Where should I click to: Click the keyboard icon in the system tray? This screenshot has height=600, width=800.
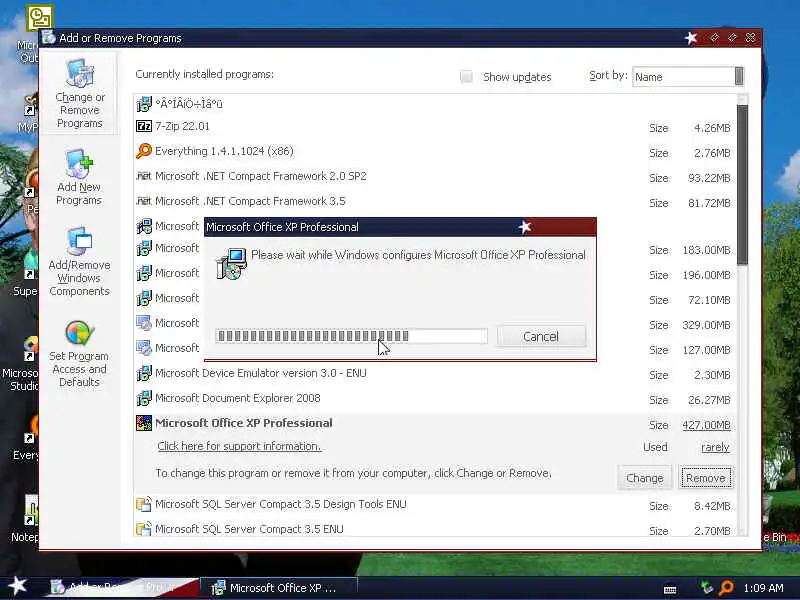click(x=670, y=590)
